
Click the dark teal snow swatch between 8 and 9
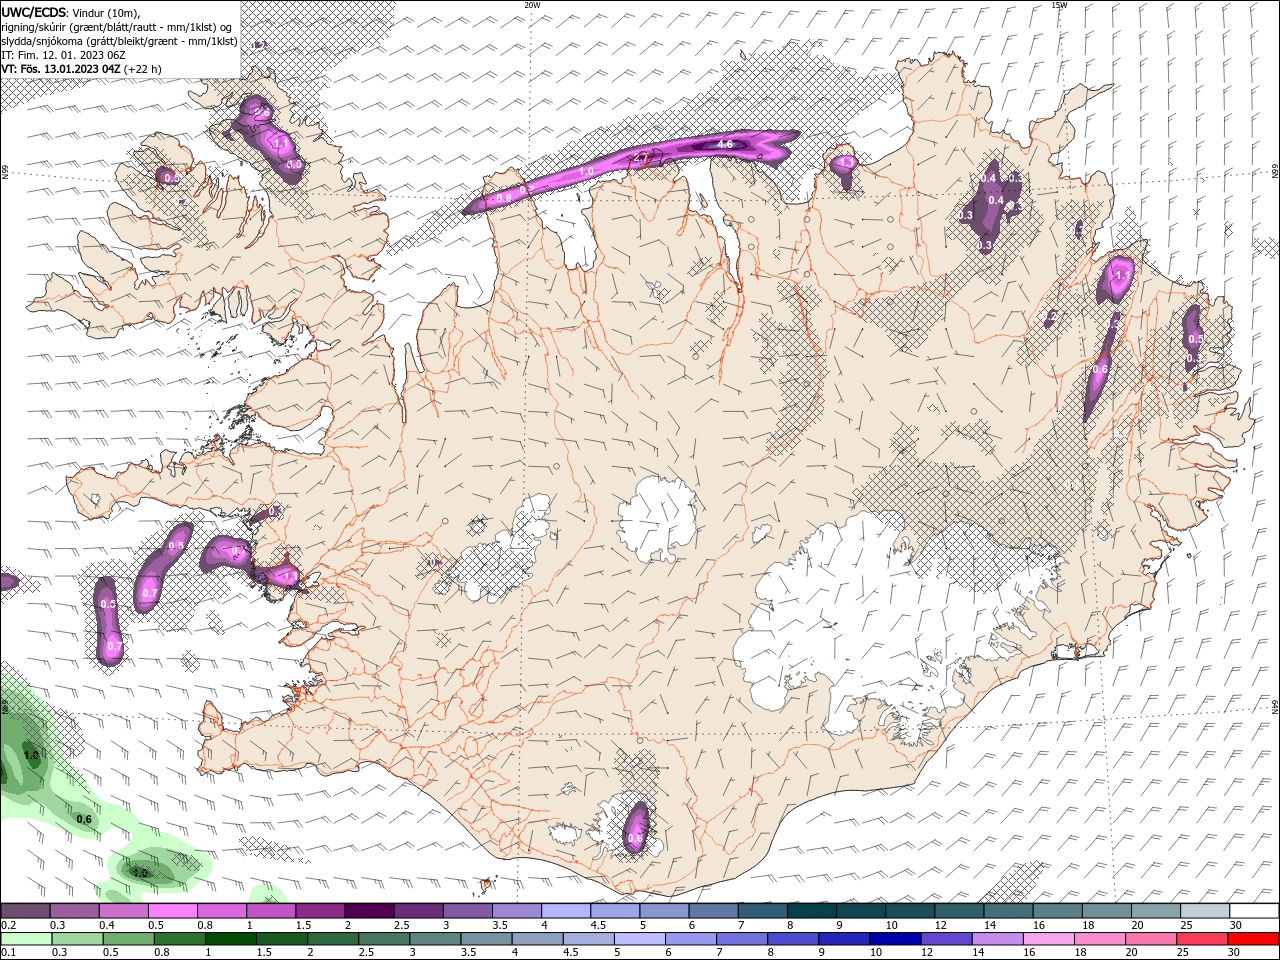(x=811, y=911)
